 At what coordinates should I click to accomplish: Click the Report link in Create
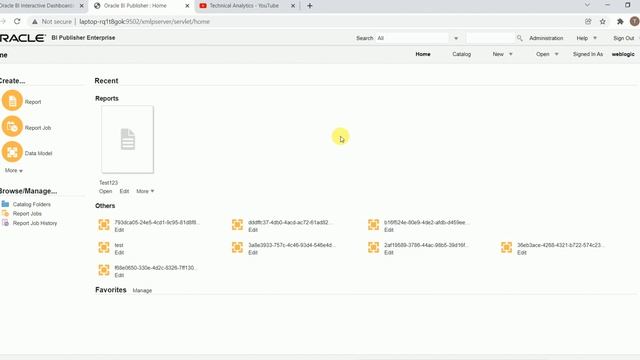pyautogui.click(x=33, y=102)
